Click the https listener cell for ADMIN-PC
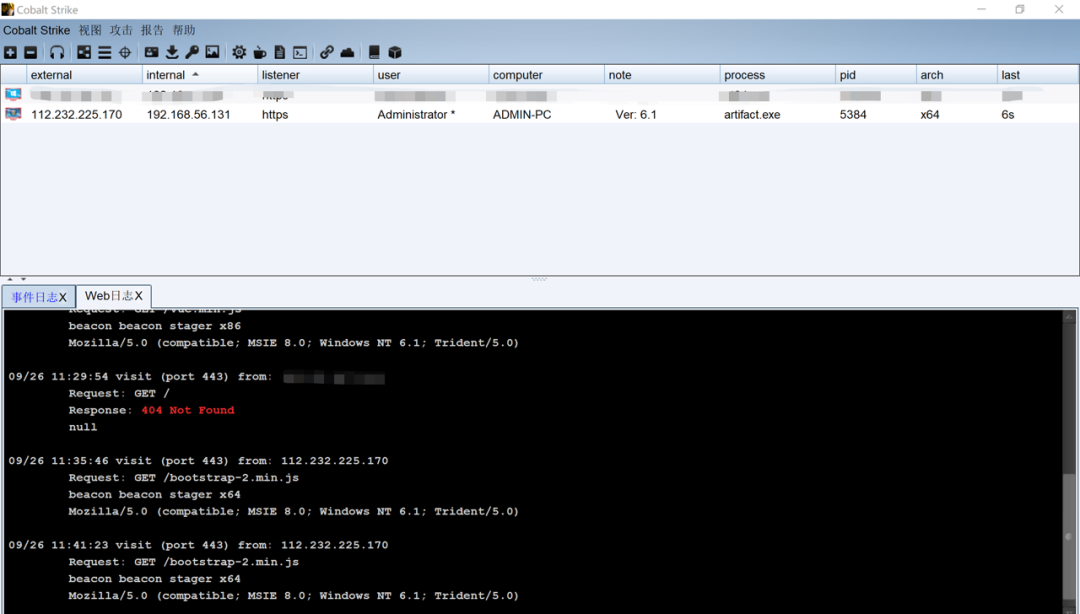The width and height of the screenshot is (1080, 614). click(275, 114)
